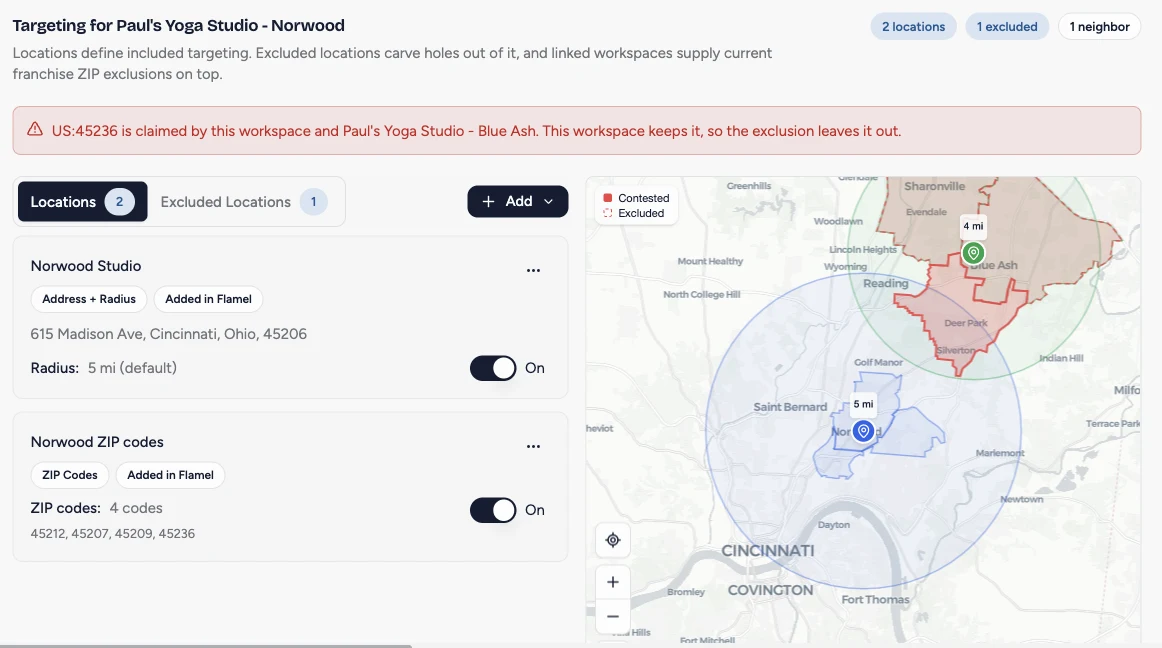Click the US:45236 alert message text
The width and height of the screenshot is (1162, 648).
pos(476,131)
